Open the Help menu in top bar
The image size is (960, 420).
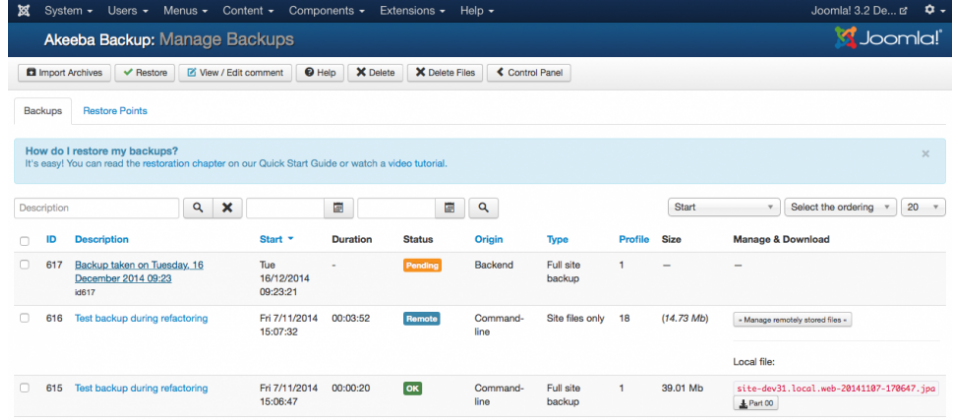477,10
